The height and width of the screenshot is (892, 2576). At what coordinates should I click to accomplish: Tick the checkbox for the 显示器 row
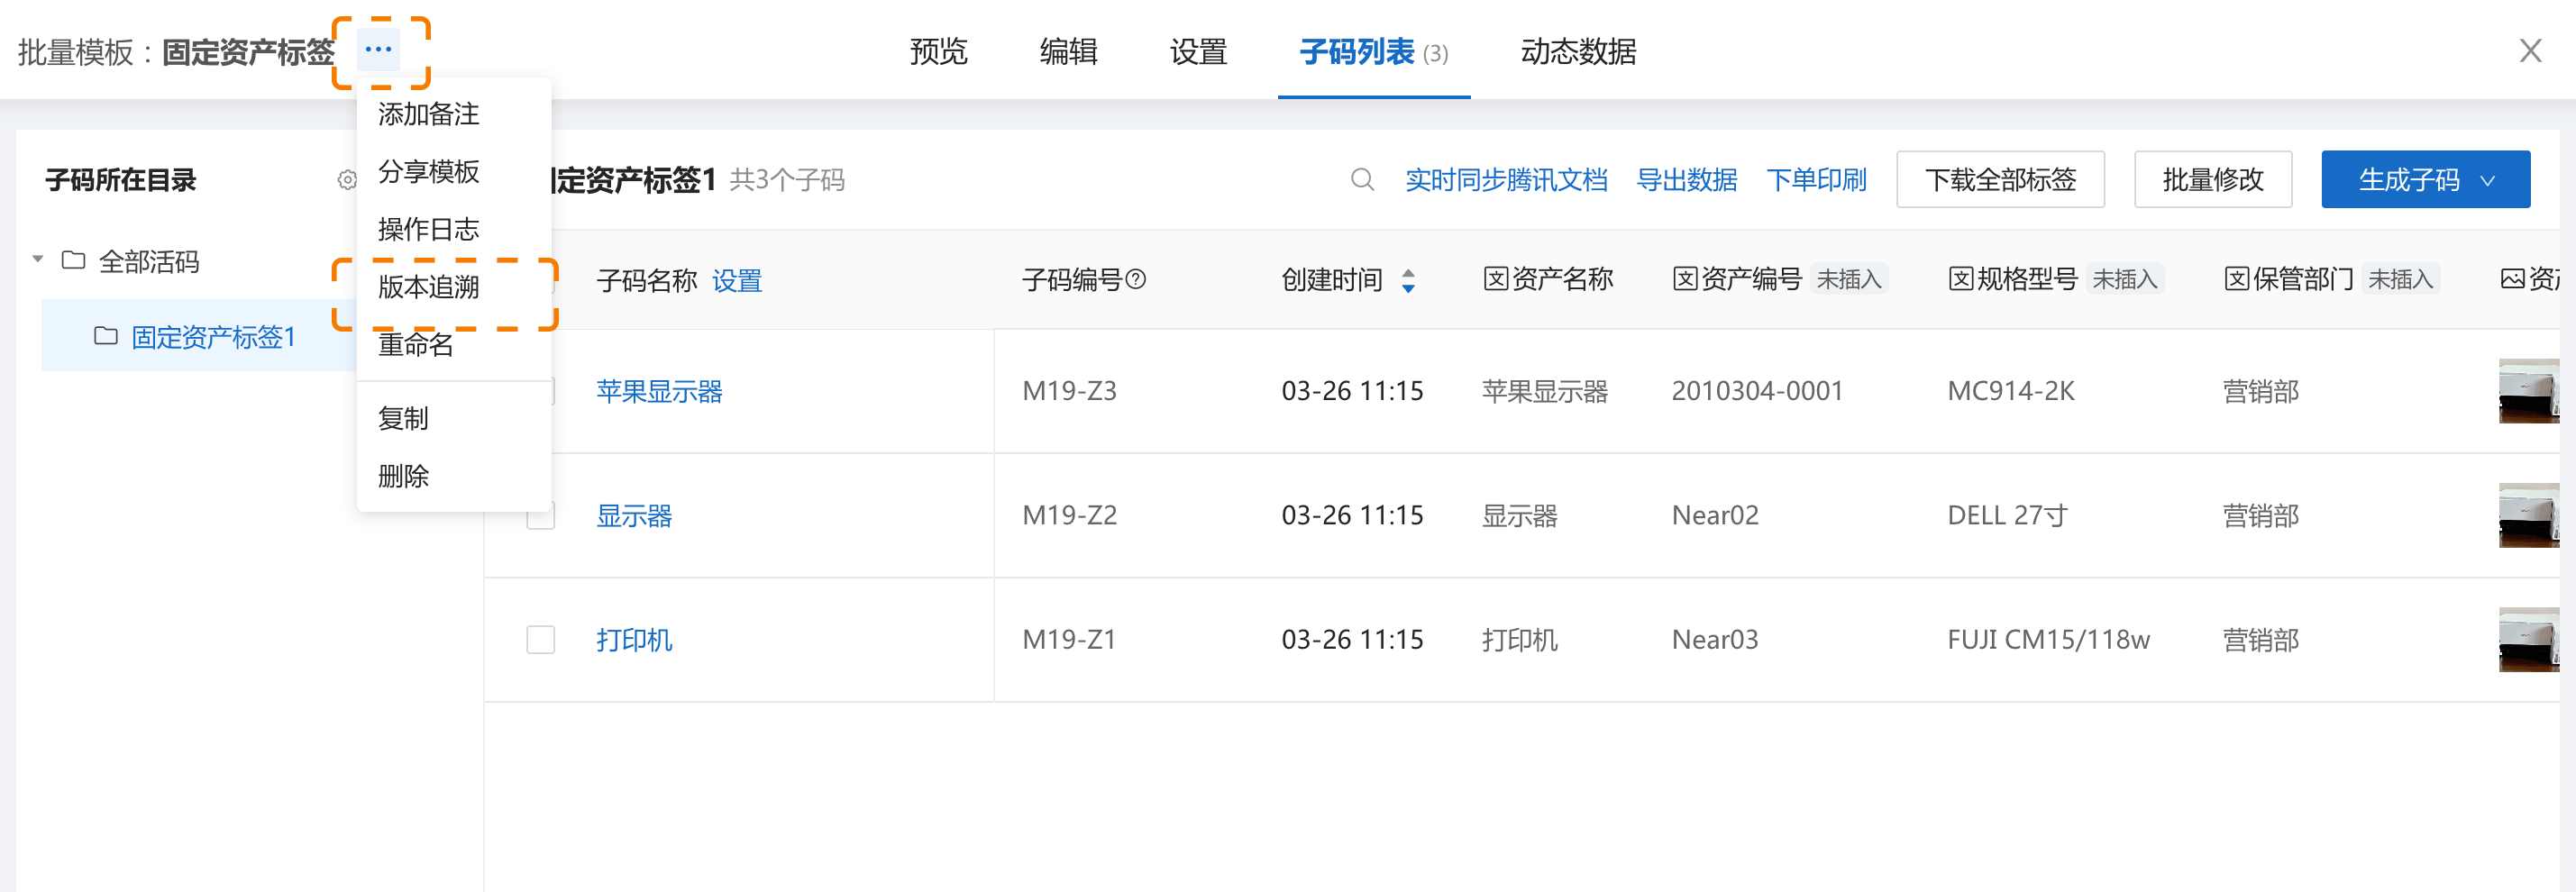click(x=540, y=517)
